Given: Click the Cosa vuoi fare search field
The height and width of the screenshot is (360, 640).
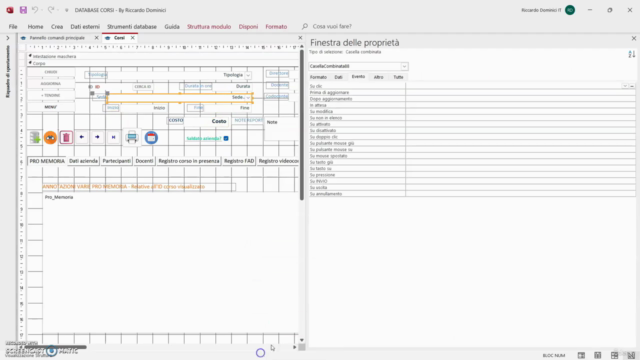Looking at the screenshot, I should (x=332, y=27).
